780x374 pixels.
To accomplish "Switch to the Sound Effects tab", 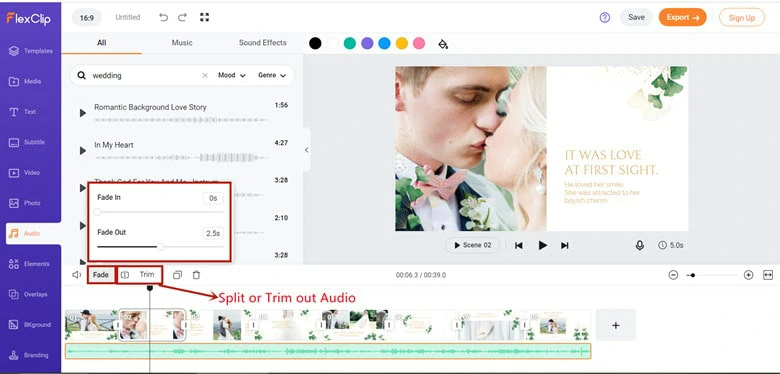I will [263, 43].
